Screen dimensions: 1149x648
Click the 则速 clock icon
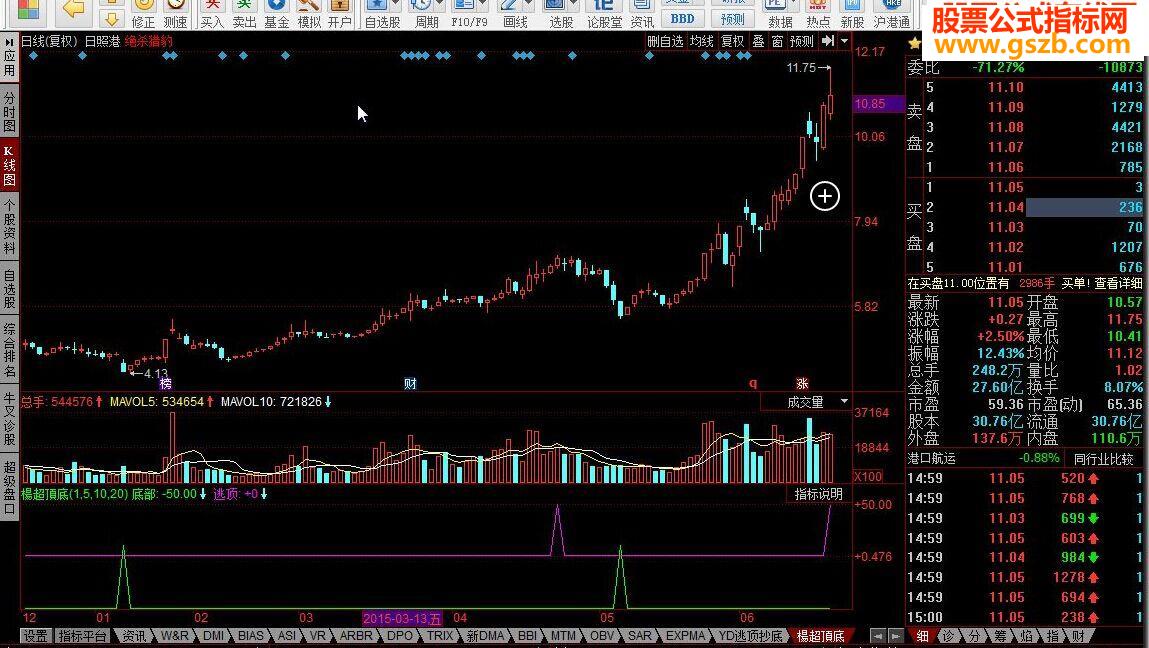coord(175,14)
